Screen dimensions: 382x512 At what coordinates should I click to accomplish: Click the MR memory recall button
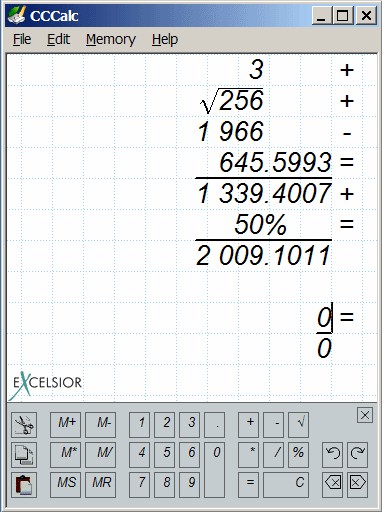[x=100, y=485]
